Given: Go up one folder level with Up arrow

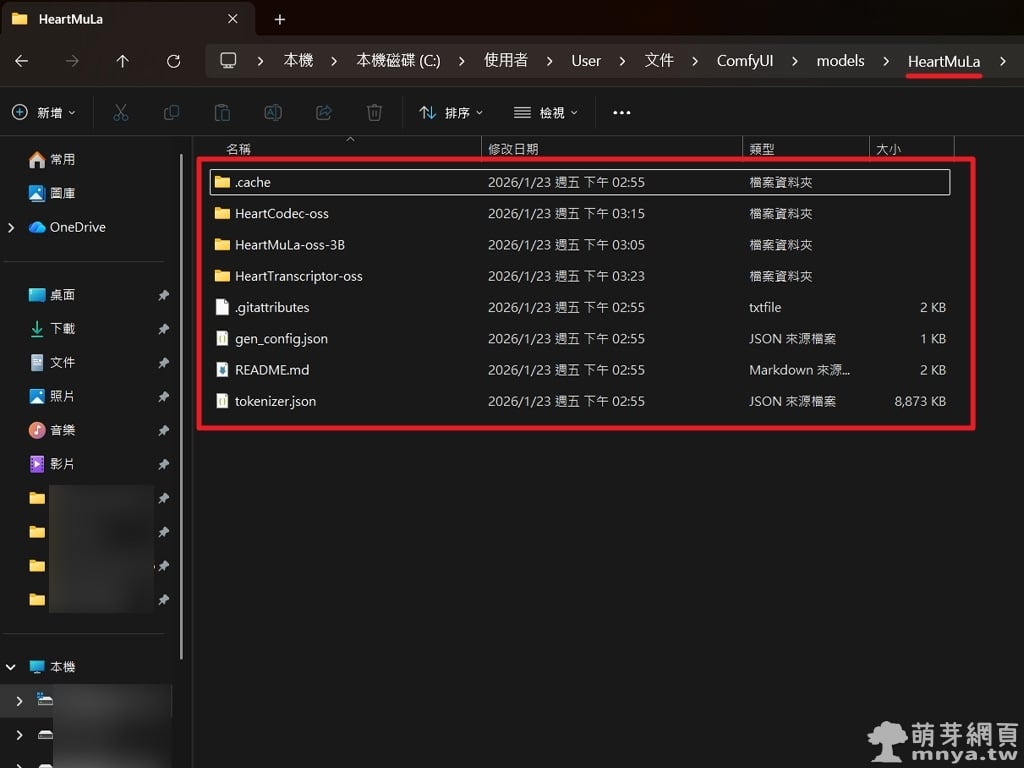Looking at the screenshot, I should (122, 61).
